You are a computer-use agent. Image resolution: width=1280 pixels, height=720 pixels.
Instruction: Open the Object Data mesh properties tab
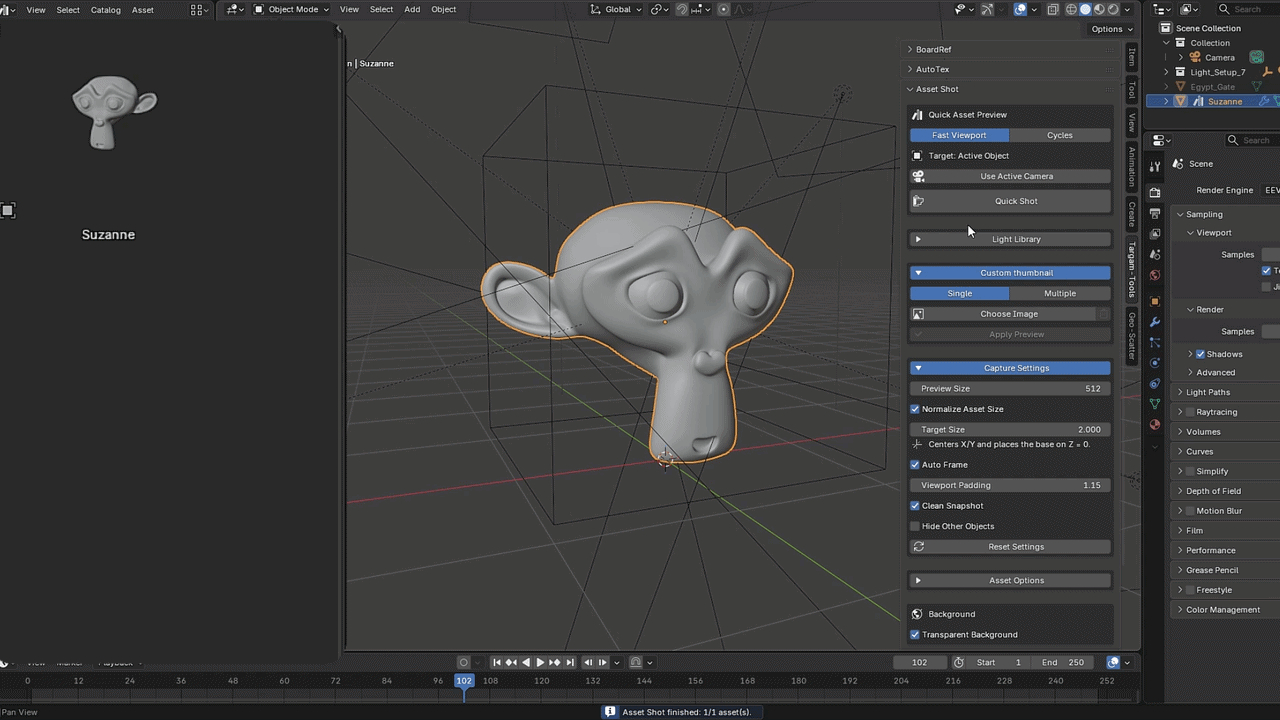pos(1155,403)
